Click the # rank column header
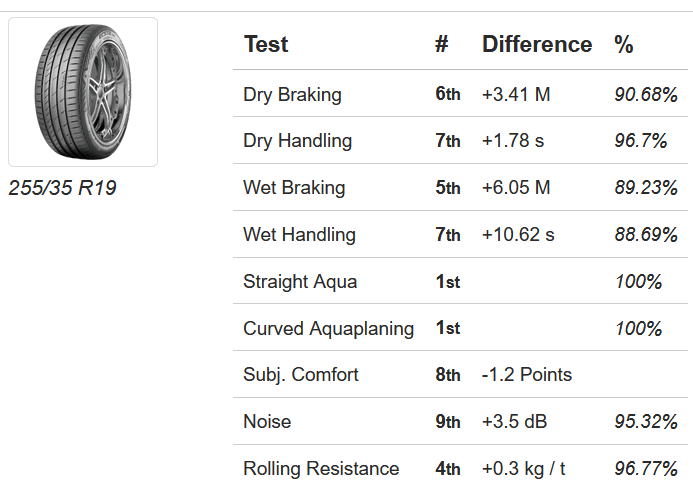693x488 pixels. pyautogui.click(x=442, y=45)
